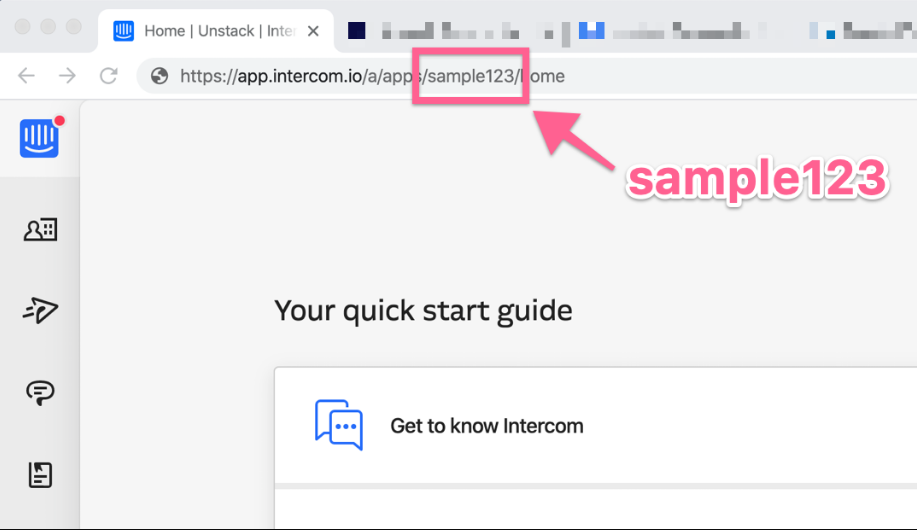This screenshot has height=530, width=917.
Task: Close the Home | Unstack tab
Action: tap(313, 31)
